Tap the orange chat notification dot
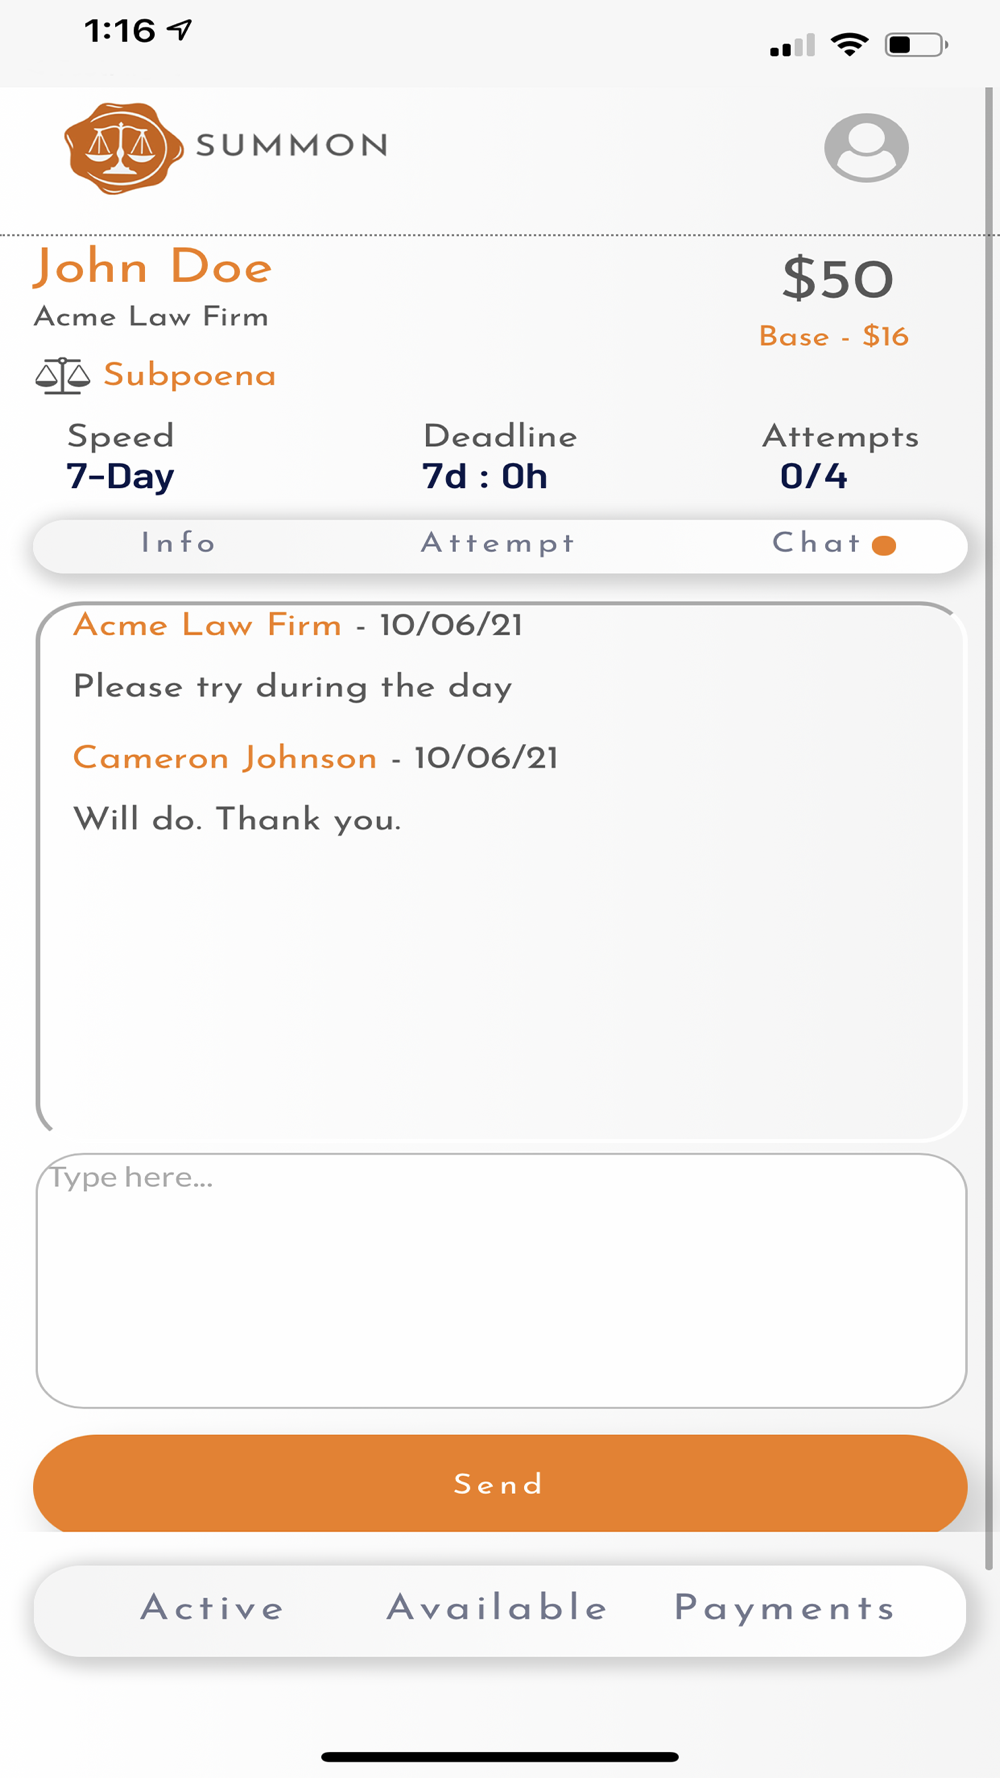1000x1778 pixels. coord(884,545)
